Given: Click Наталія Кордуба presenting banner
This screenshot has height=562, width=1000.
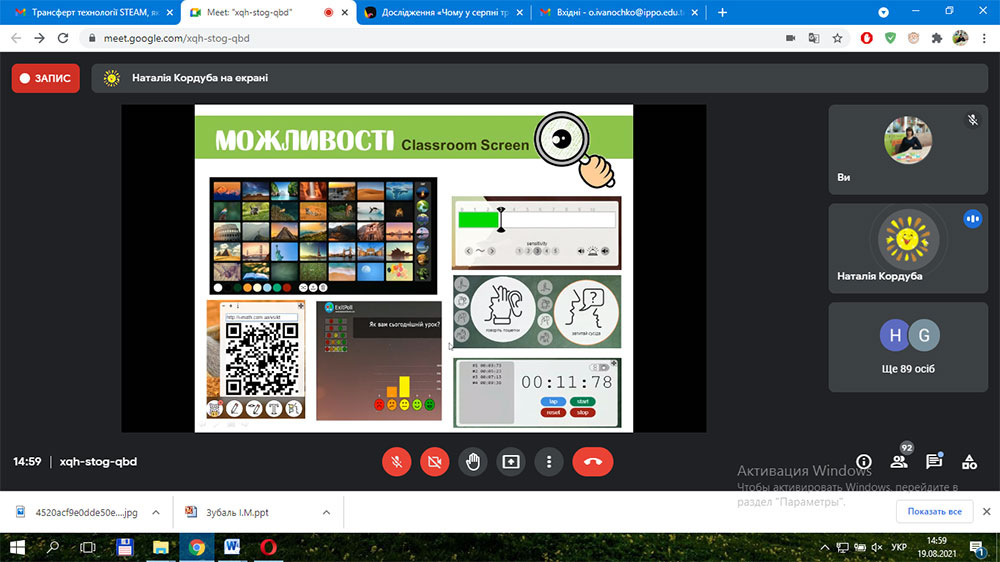Looking at the screenshot, I should [540, 78].
